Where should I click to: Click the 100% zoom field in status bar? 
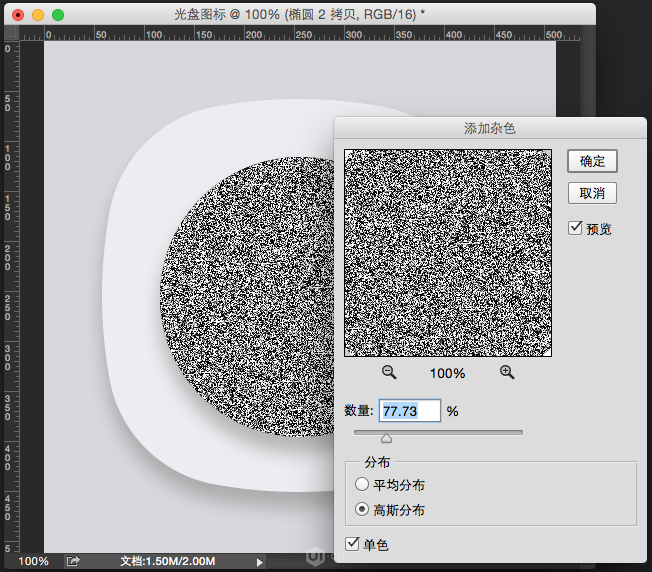click(x=33, y=561)
